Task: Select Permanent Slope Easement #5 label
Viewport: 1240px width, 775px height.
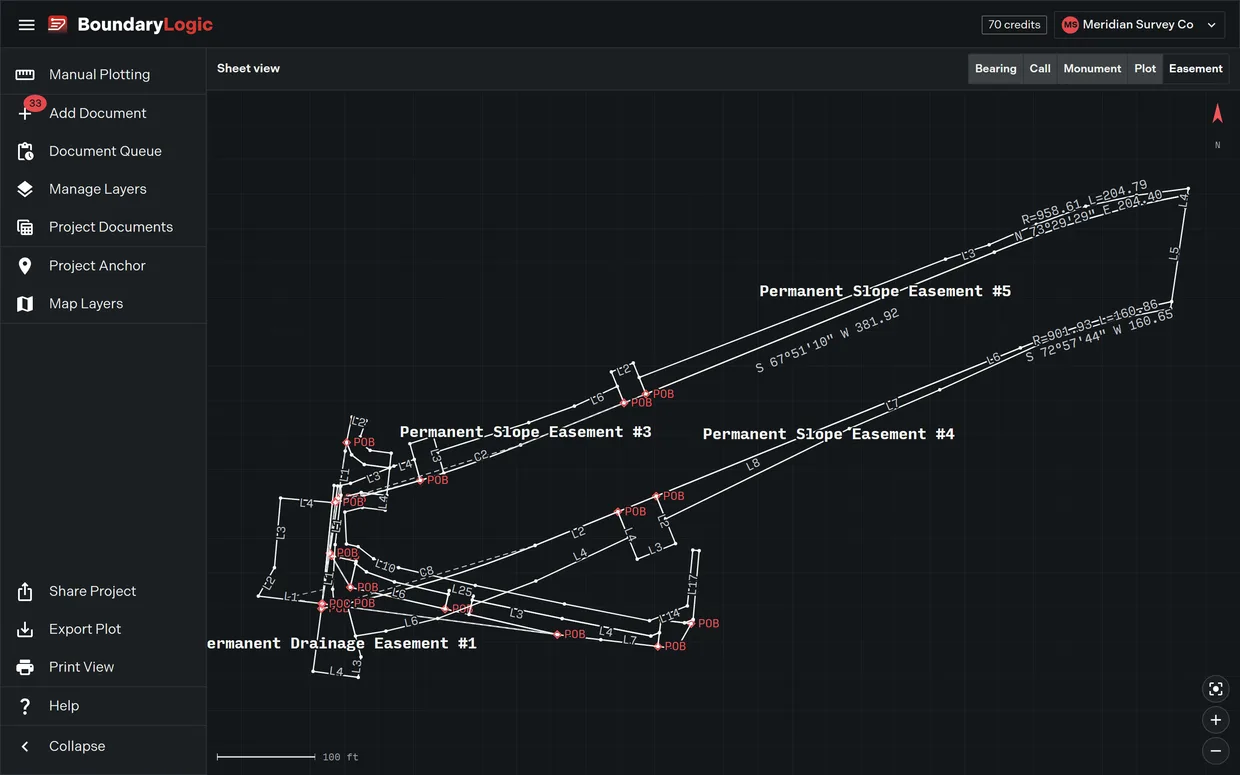Action: pyautogui.click(x=885, y=291)
